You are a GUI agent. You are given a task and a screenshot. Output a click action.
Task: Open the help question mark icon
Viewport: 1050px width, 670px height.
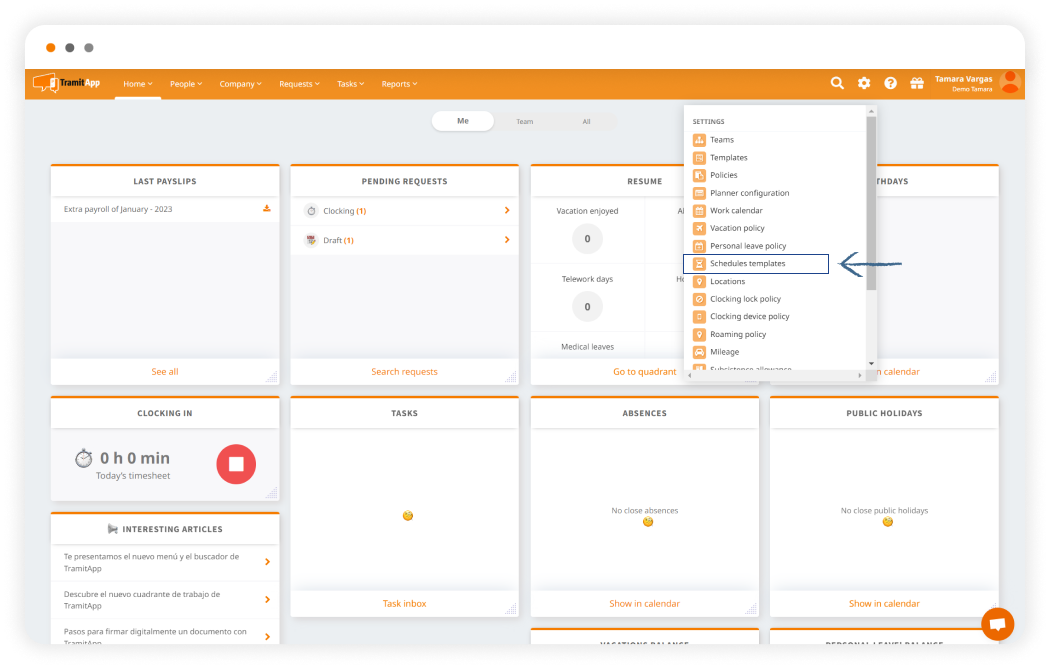pyautogui.click(x=890, y=83)
